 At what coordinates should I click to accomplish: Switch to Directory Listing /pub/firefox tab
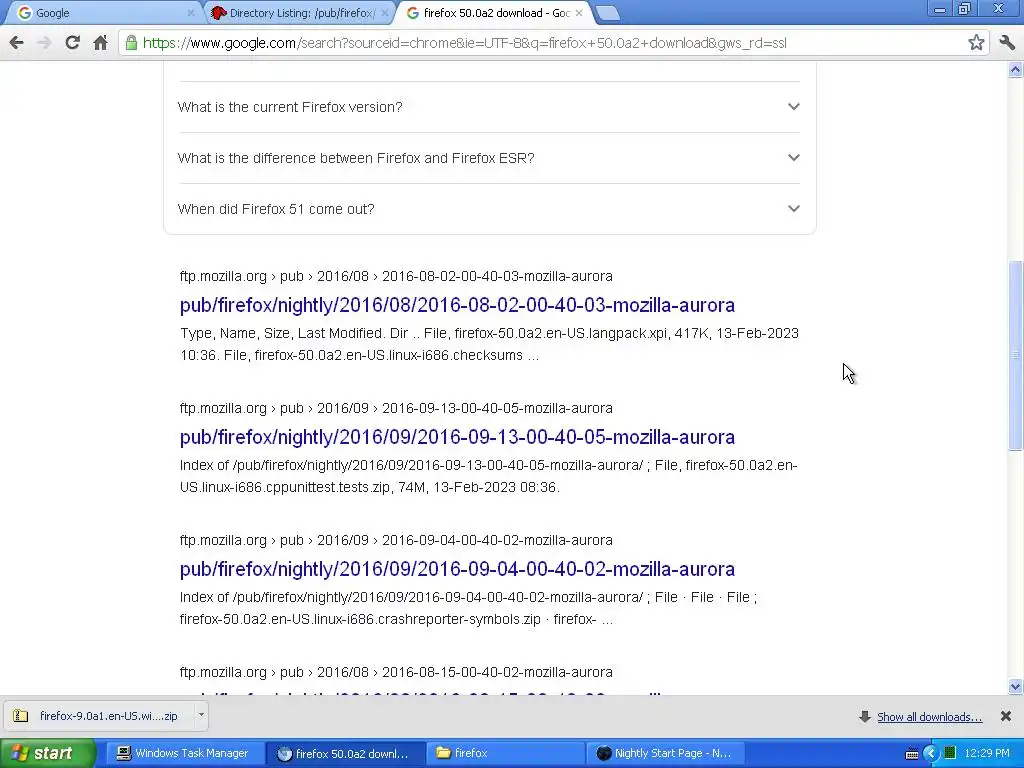[x=298, y=13]
